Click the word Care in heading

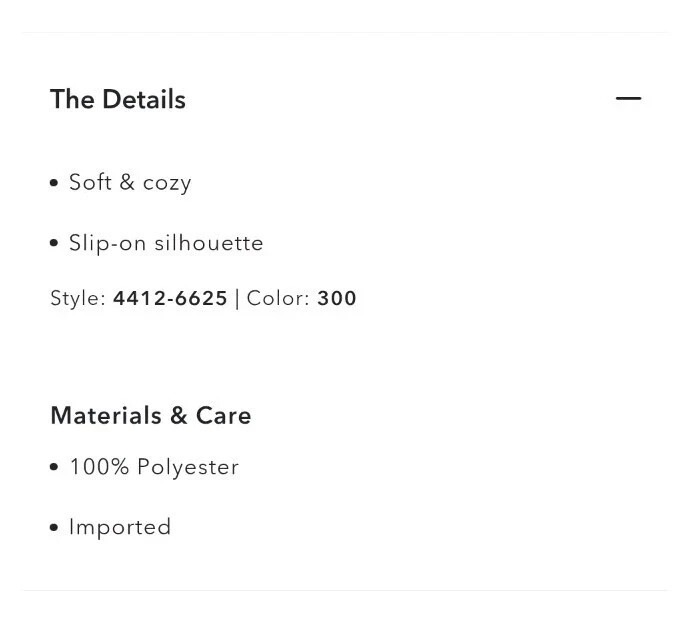224,416
